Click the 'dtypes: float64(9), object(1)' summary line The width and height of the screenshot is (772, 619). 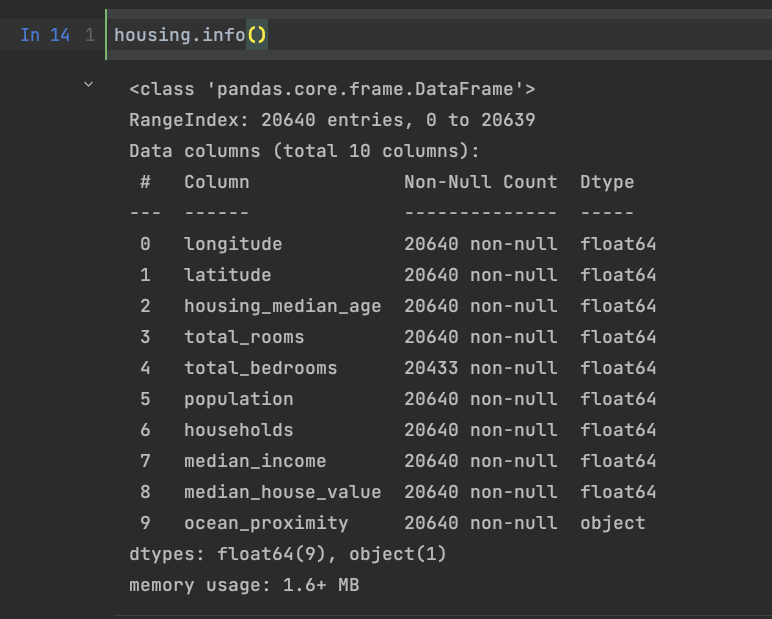[x=288, y=554]
